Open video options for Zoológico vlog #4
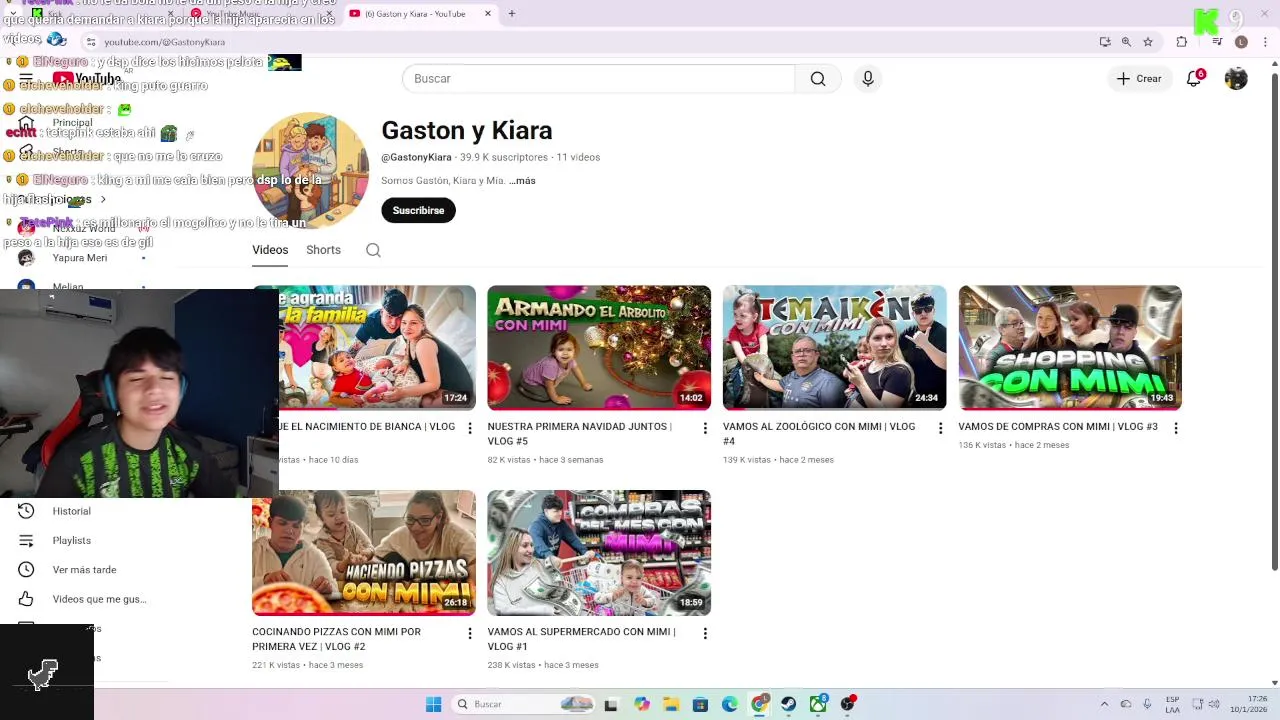This screenshot has height=720, width=1280. pyautogui.click(x=940, y=428)
